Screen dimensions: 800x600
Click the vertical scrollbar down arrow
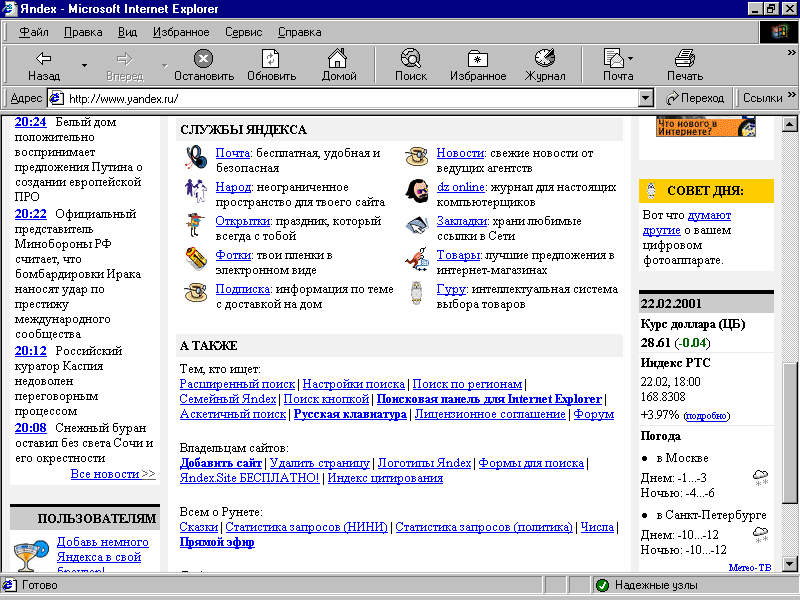790,564
